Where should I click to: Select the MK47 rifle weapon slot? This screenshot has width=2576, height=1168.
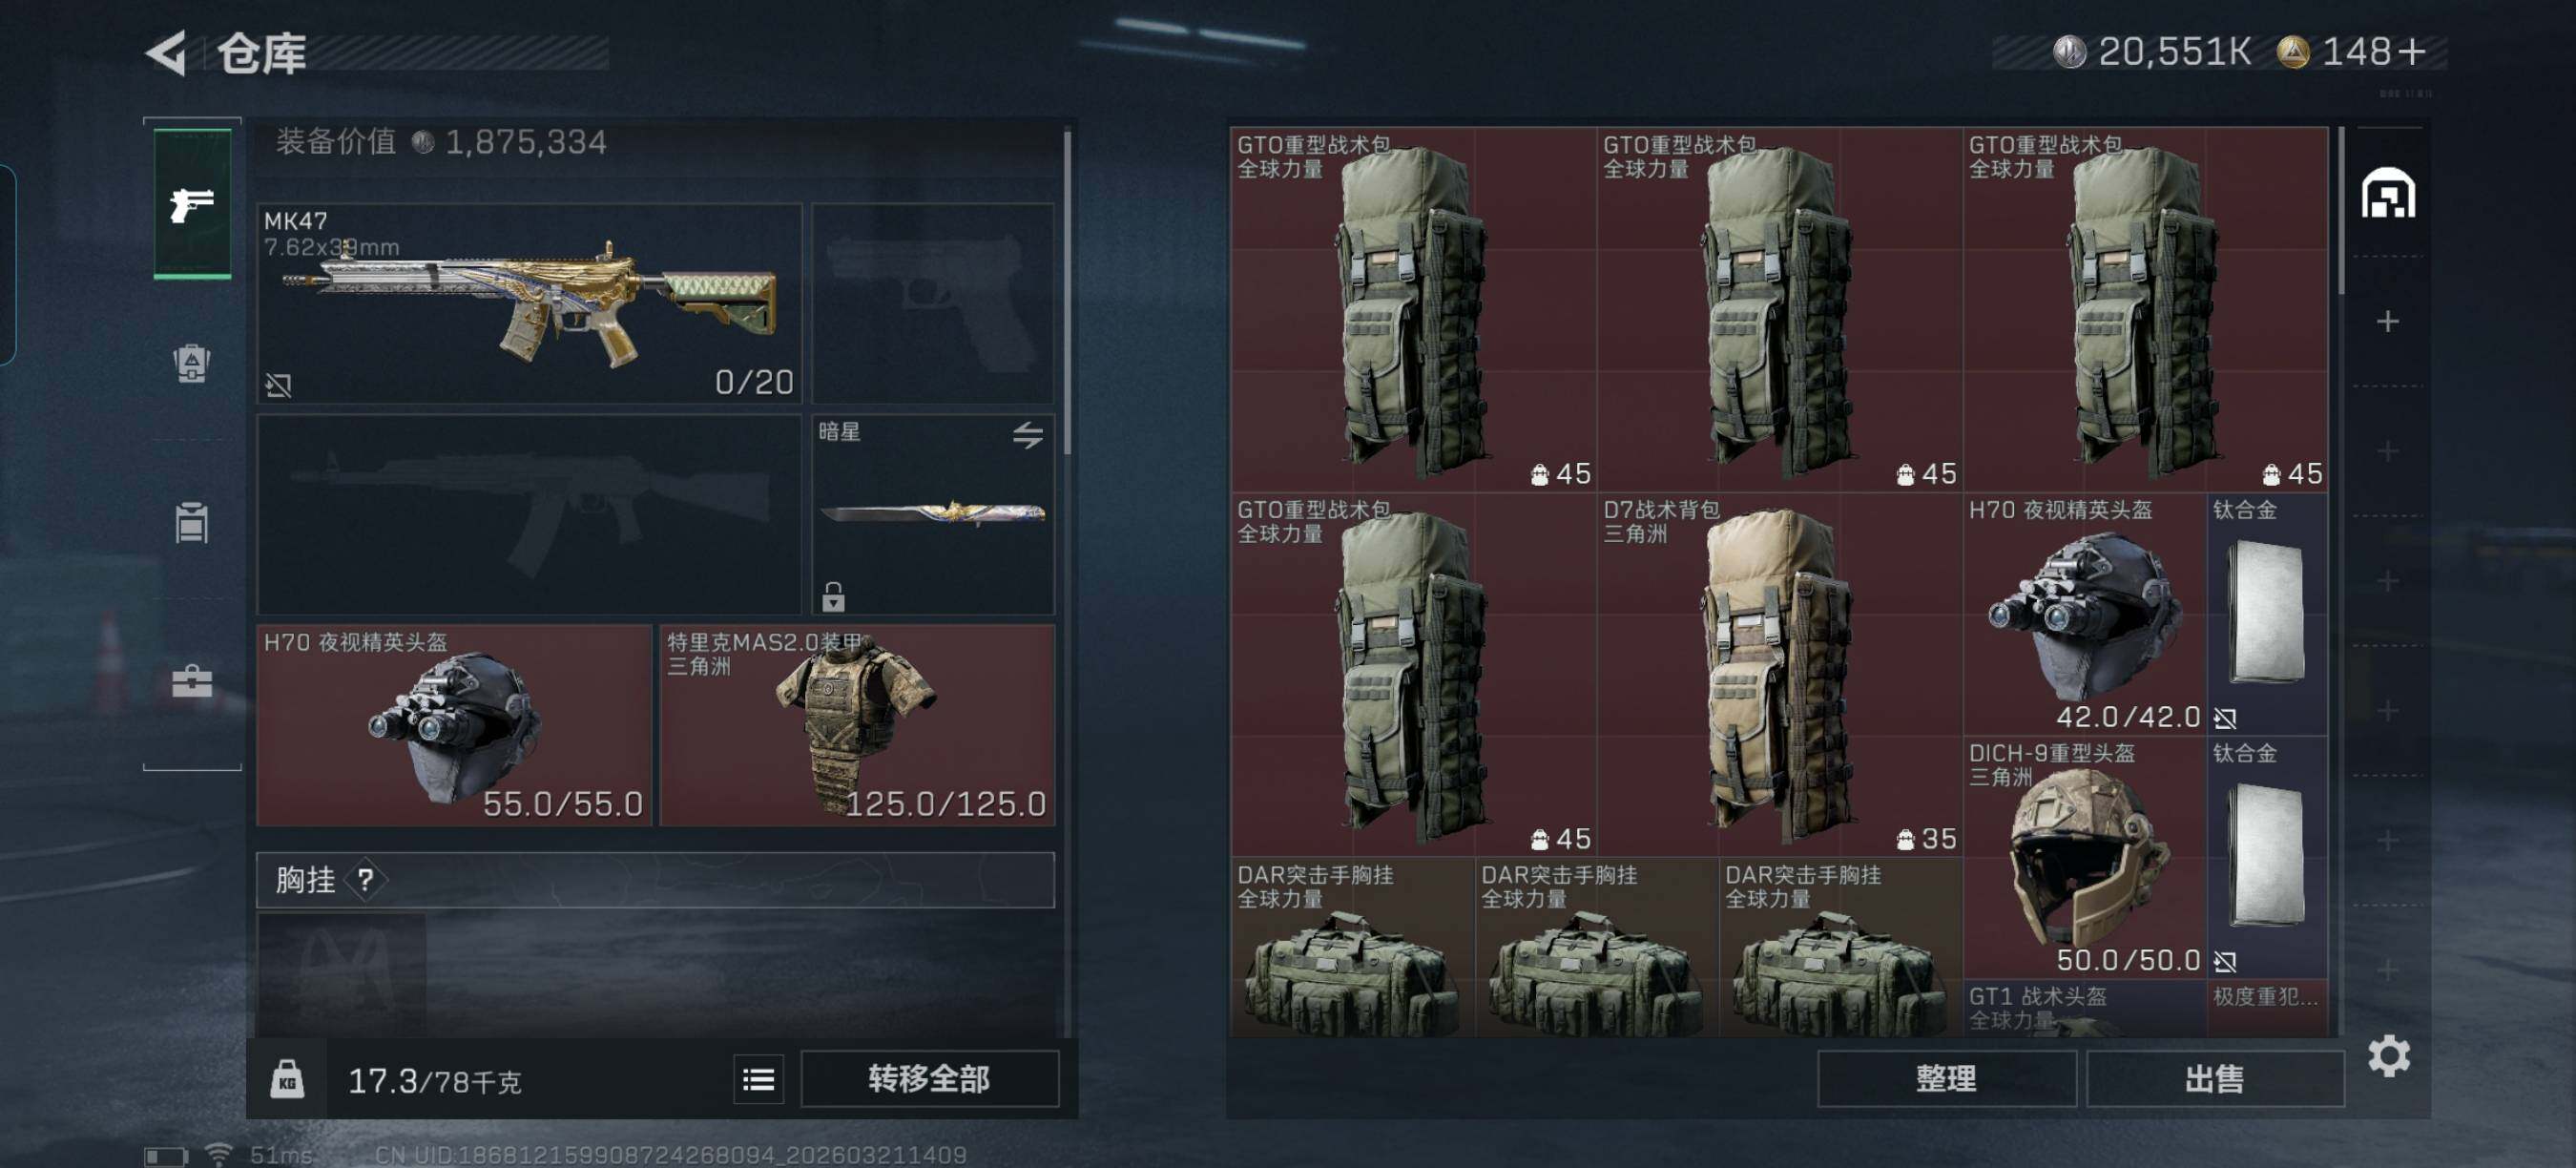point(529,303)
